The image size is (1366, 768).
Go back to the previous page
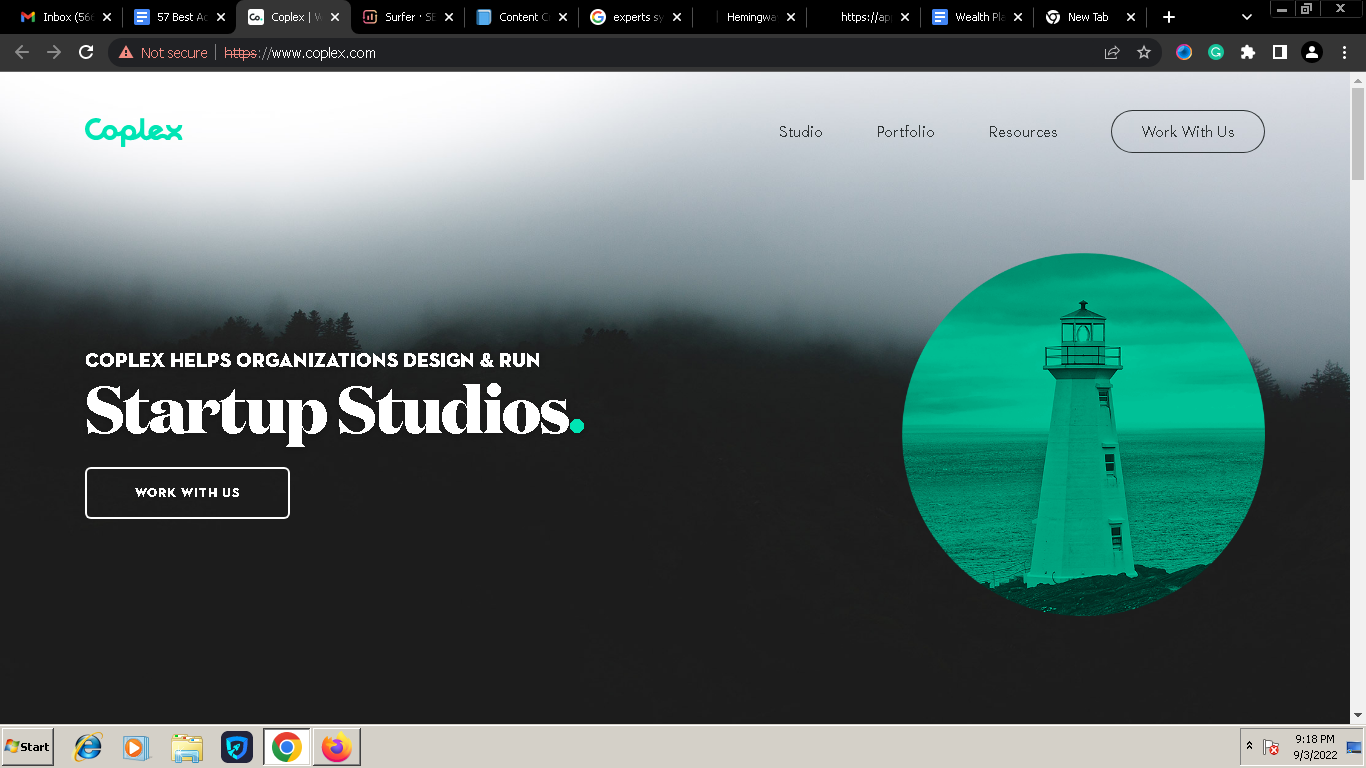(22, 53)
